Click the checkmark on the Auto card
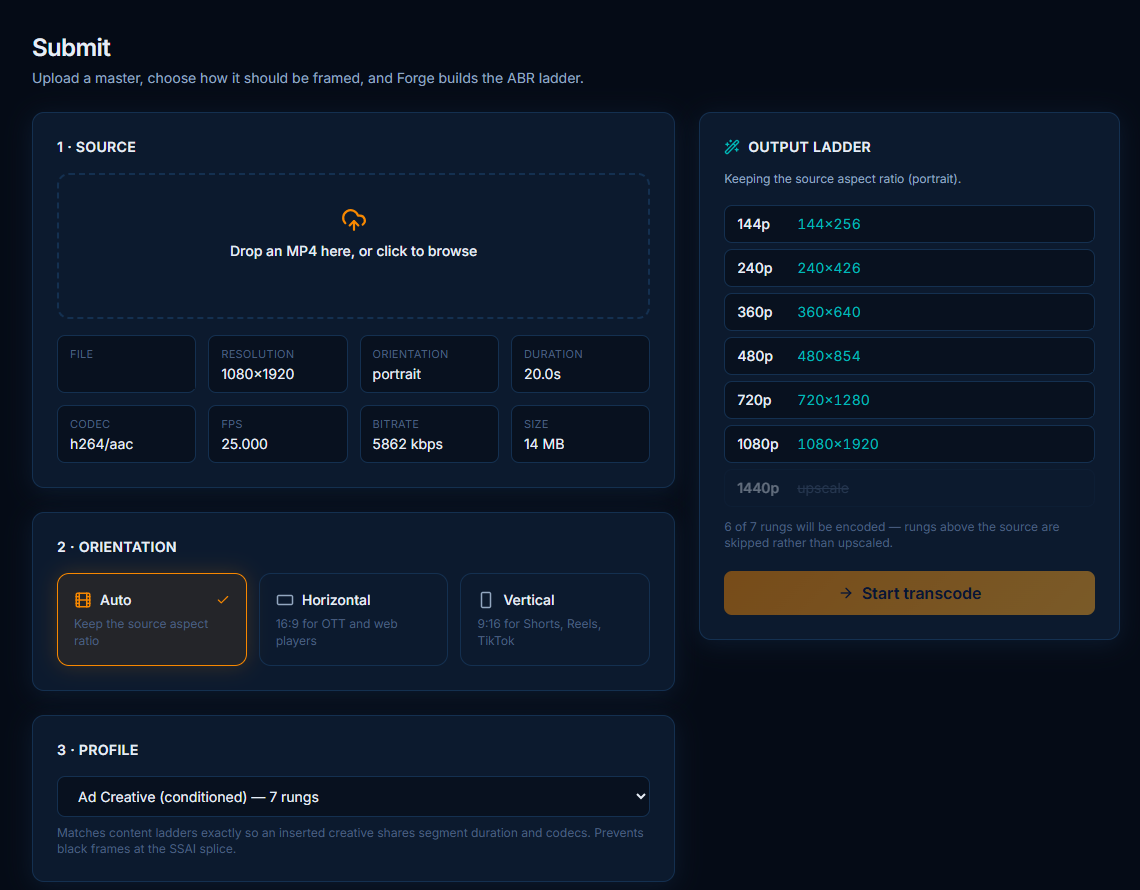1140x890 pixels. (223, 600)
